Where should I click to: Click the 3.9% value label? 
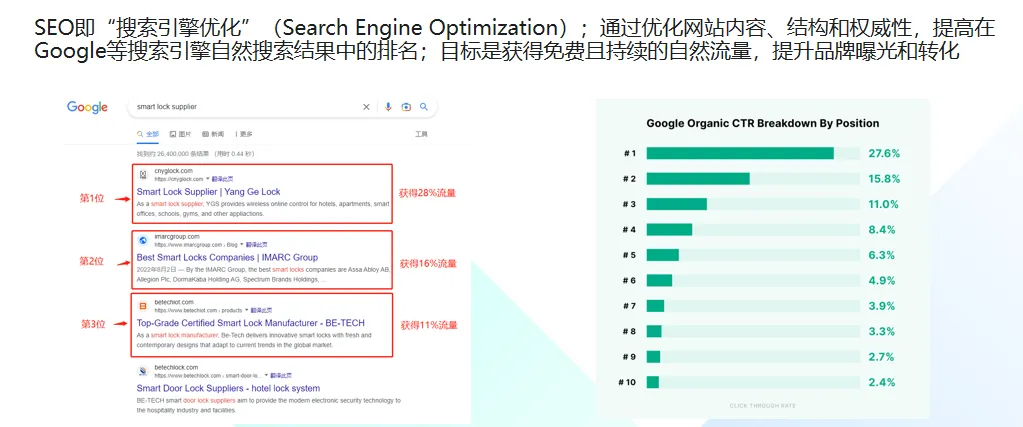click(881, 306)
